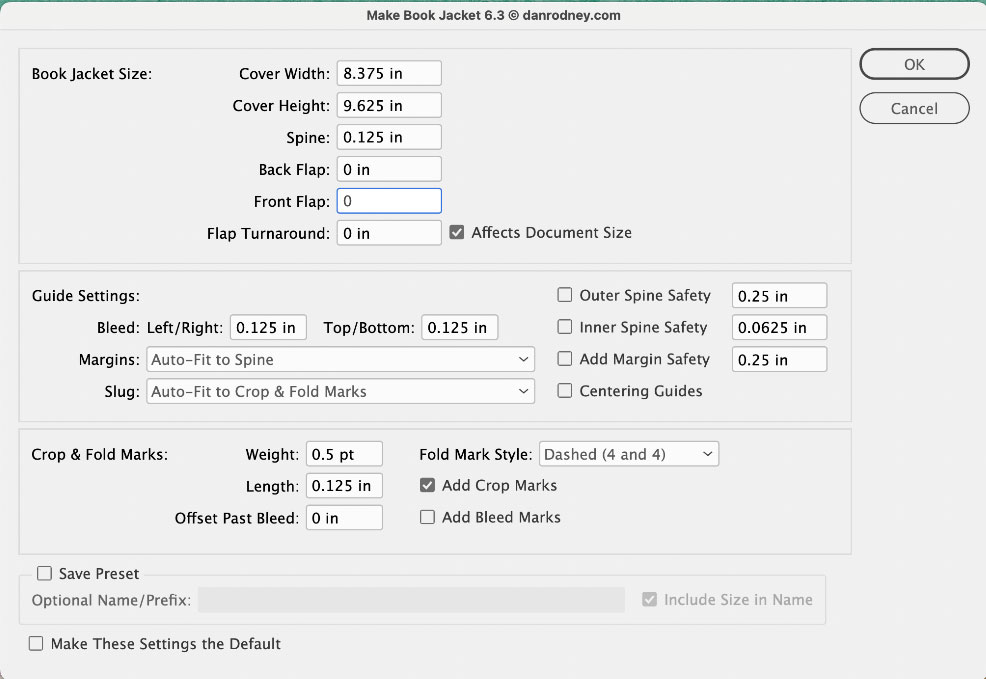Check the Centering Guides option
This screenshot has width=986, height=679.
pyautogui.click(x=565, y=391)
